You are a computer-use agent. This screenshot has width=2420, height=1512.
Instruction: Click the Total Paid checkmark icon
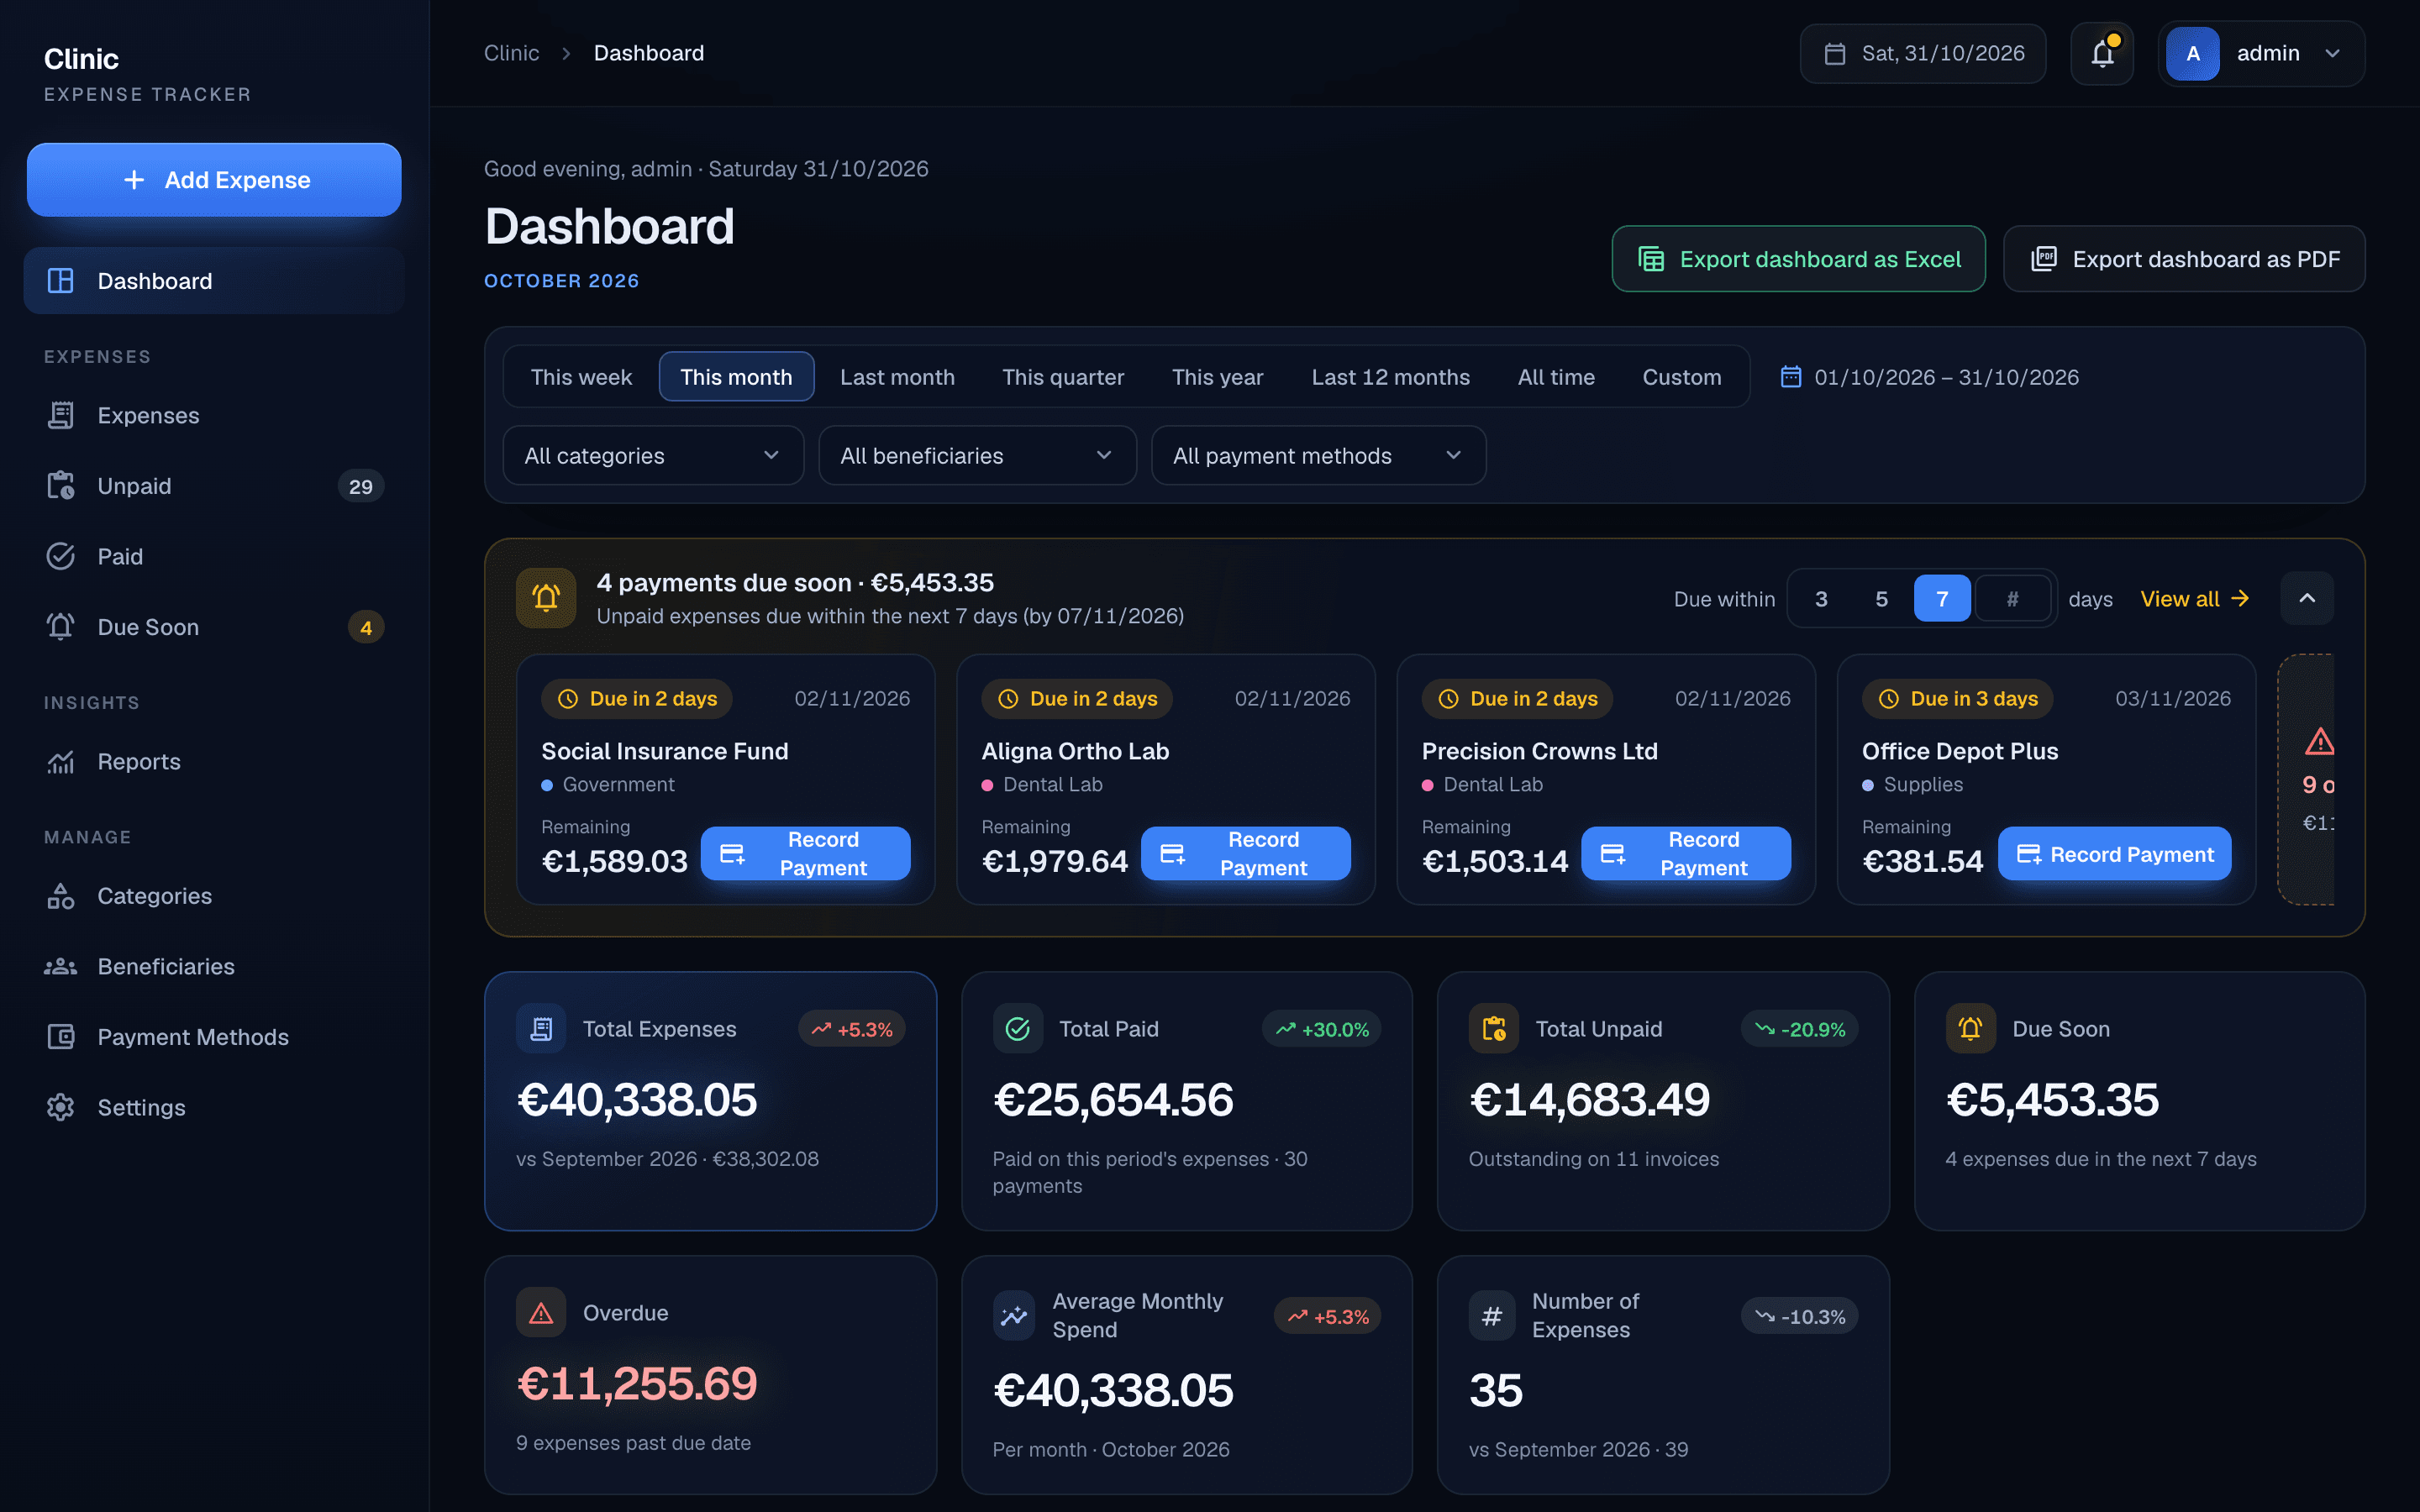1017,1029
